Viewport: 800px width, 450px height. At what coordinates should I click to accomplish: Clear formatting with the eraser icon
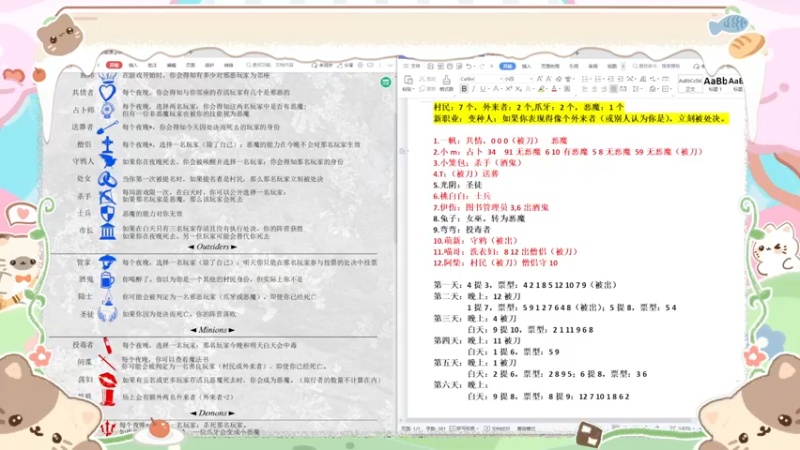click(x=559, y=79)
